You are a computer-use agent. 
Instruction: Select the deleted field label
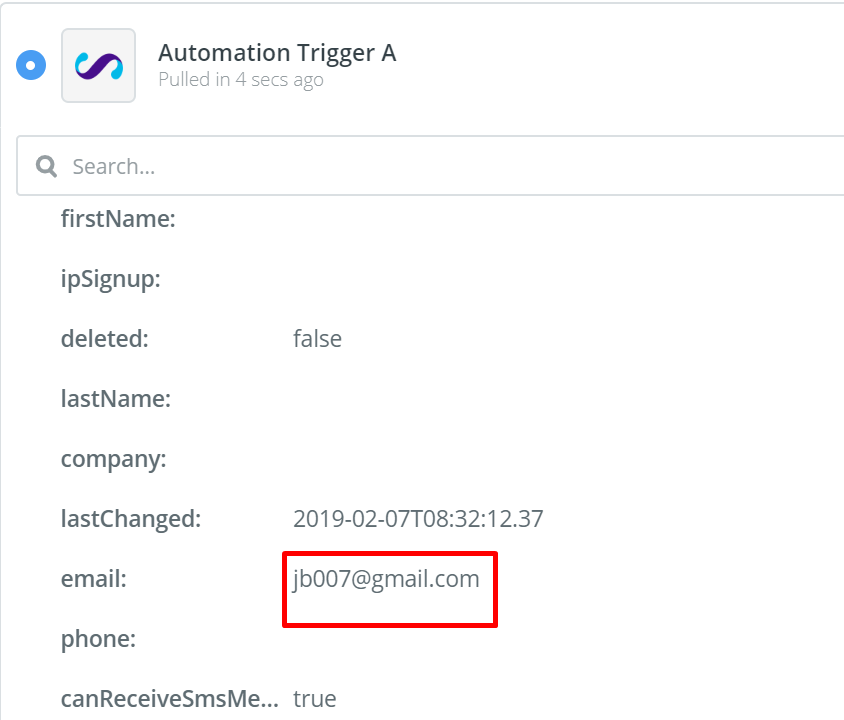click(x=104, y=339)
